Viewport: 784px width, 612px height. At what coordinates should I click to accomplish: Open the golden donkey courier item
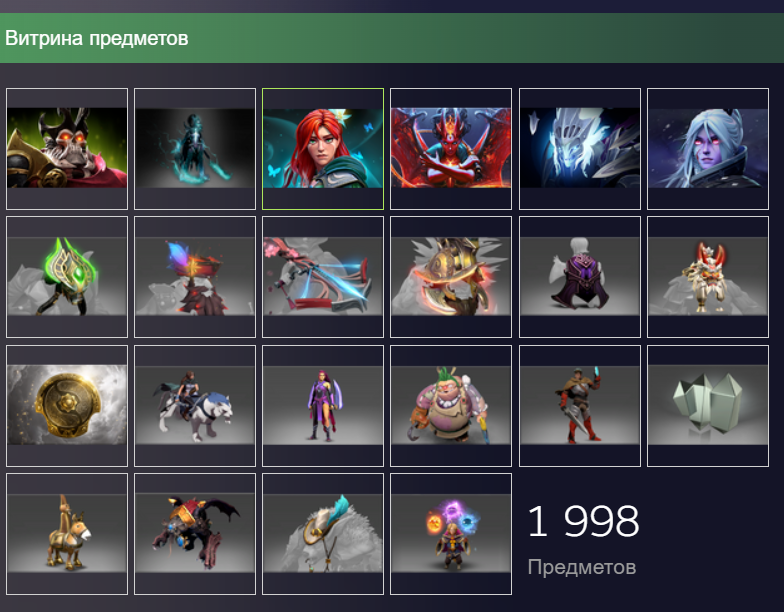click(67, 534)
